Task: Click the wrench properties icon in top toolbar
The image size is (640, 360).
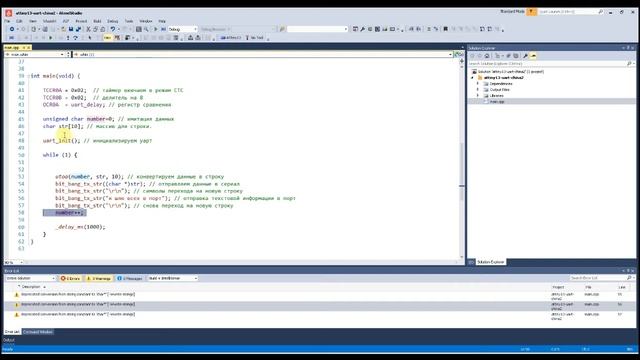Action: 362,29
